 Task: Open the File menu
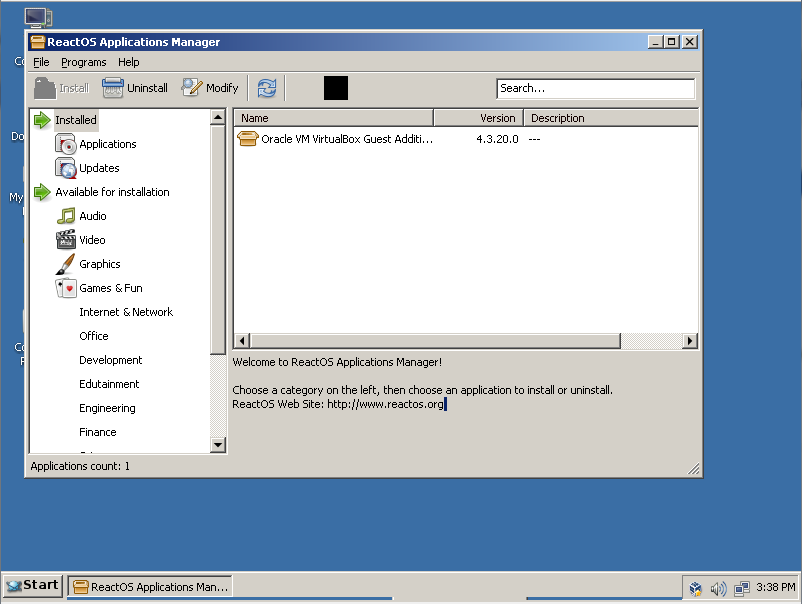pos(41,62)
